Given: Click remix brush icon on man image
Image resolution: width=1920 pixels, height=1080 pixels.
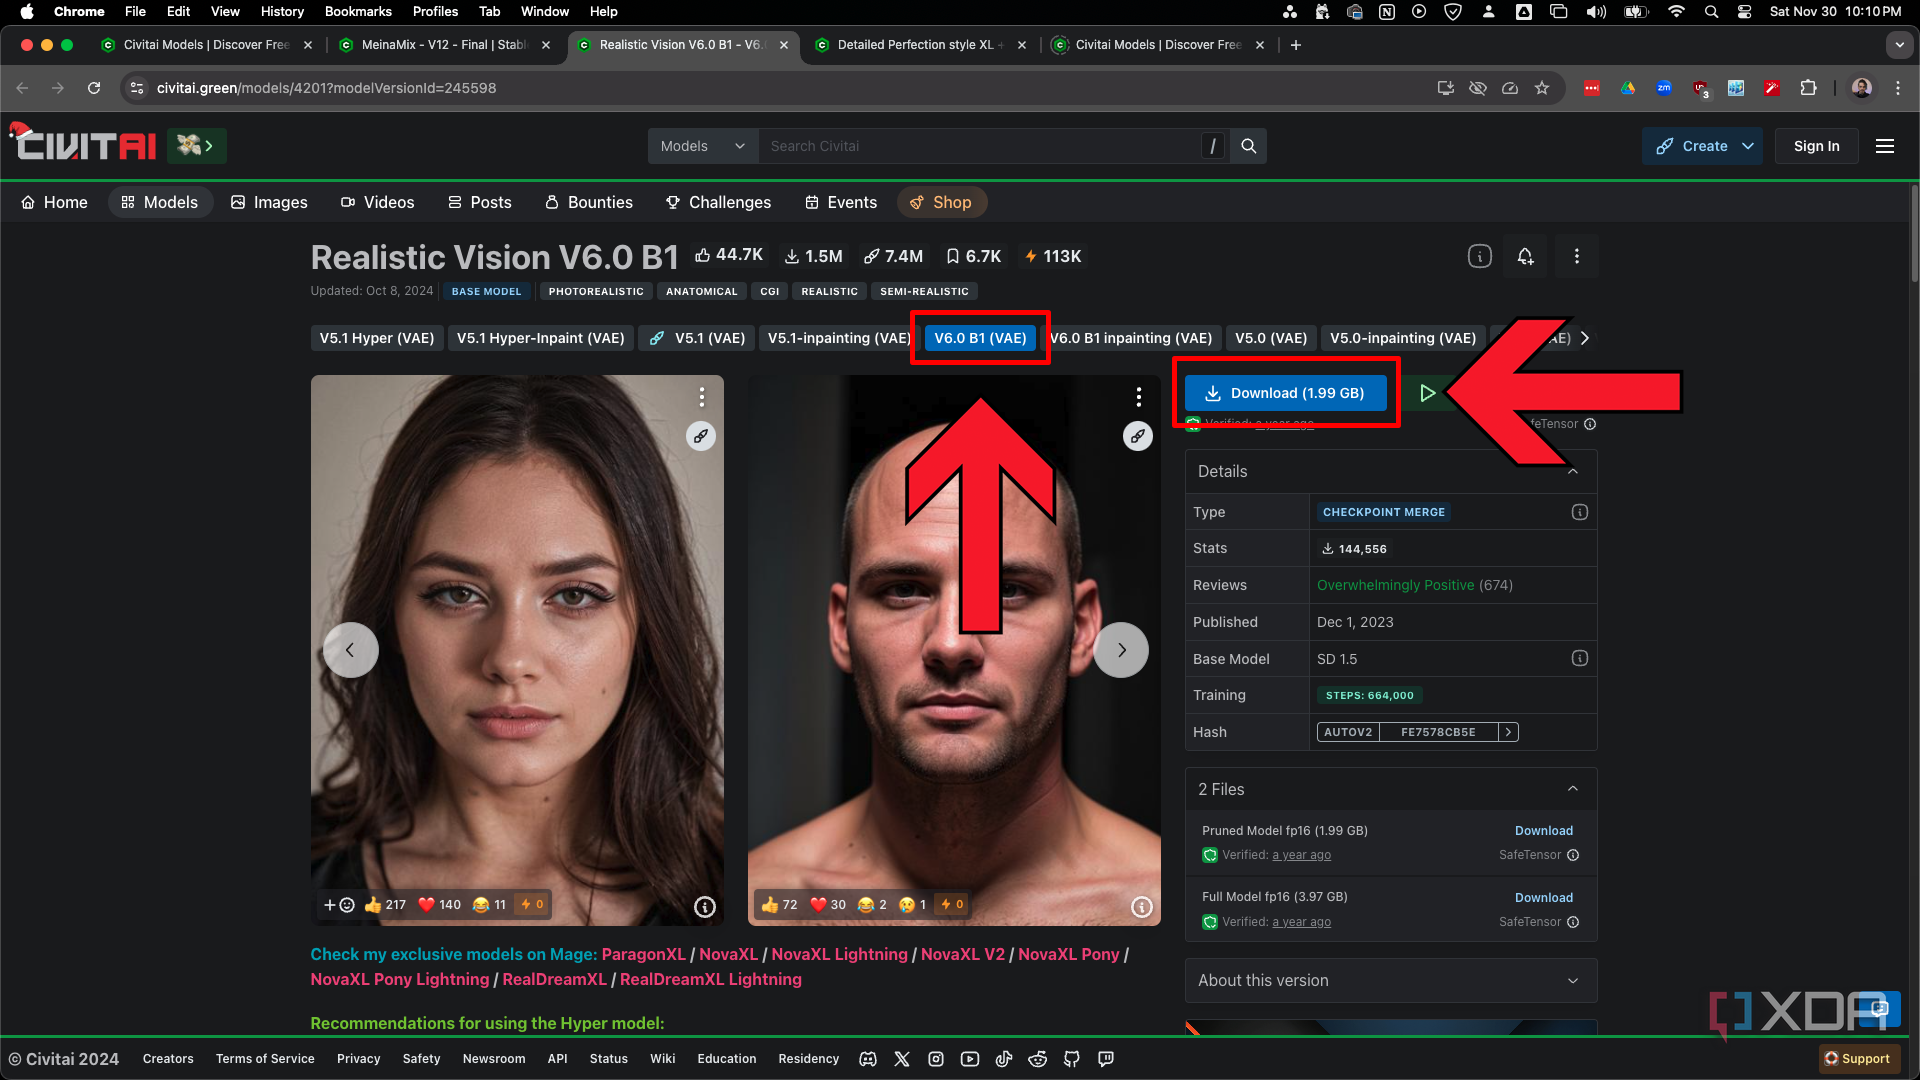Looking at the screenshot, I should tap(1138, 436).
